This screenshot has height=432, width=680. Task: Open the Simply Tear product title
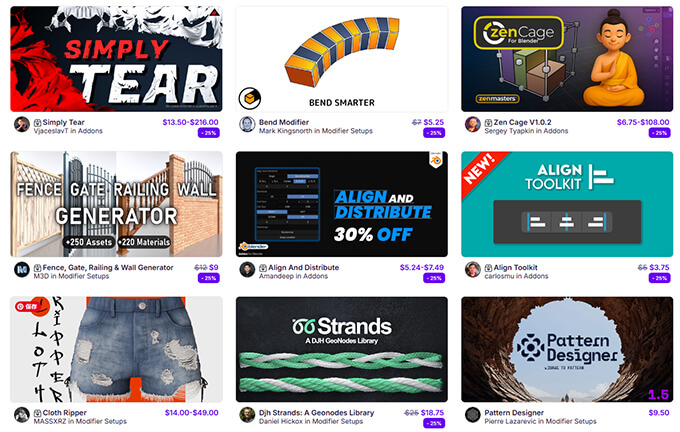[63, 122]
